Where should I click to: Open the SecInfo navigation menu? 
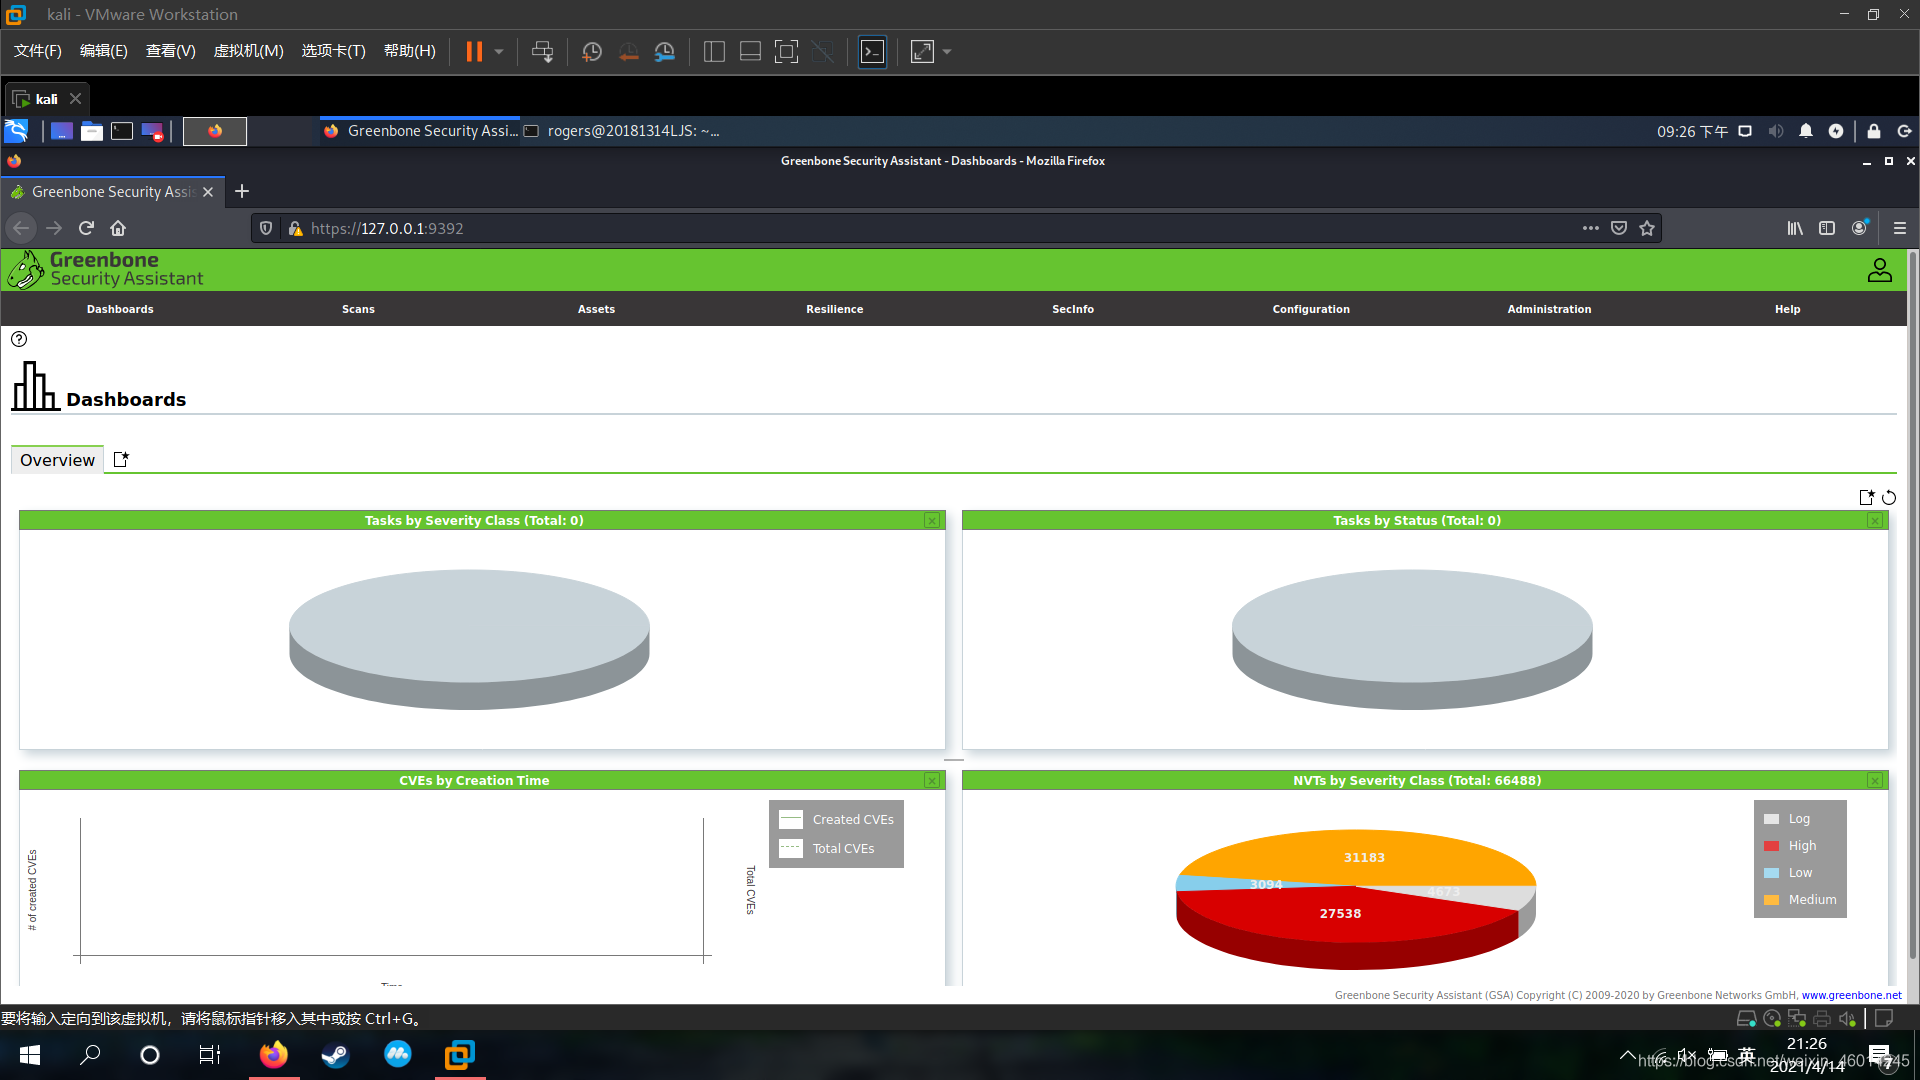(1073, 309)
